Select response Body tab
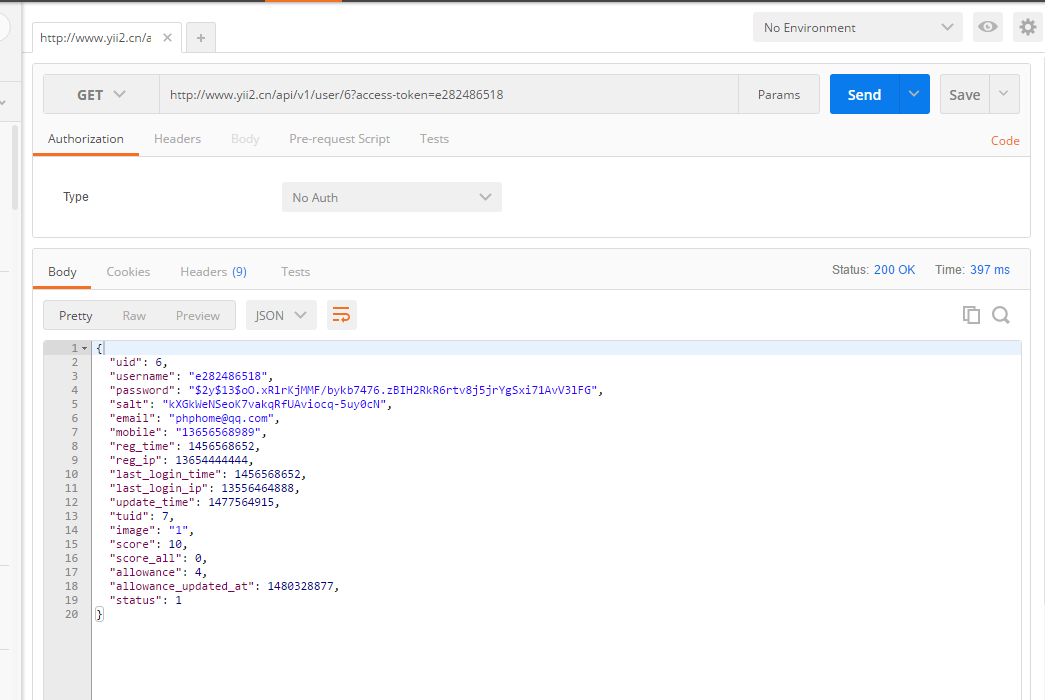The height and width of the screenshot is (700, 1045). (62, 272)
